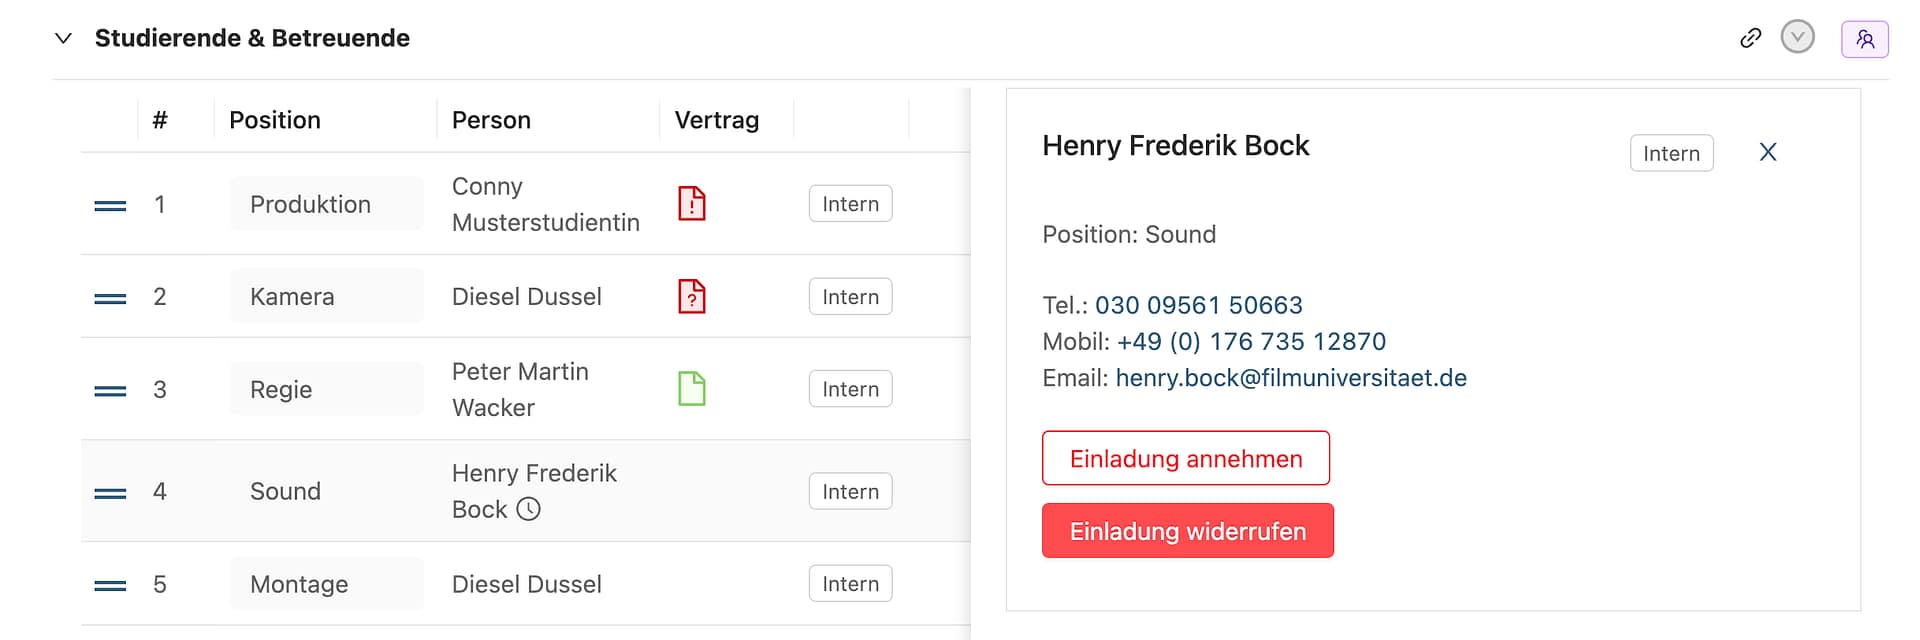Screen dimensions: 1920x640
Task: Click the purple people icon button
Action: point(1864,39)
